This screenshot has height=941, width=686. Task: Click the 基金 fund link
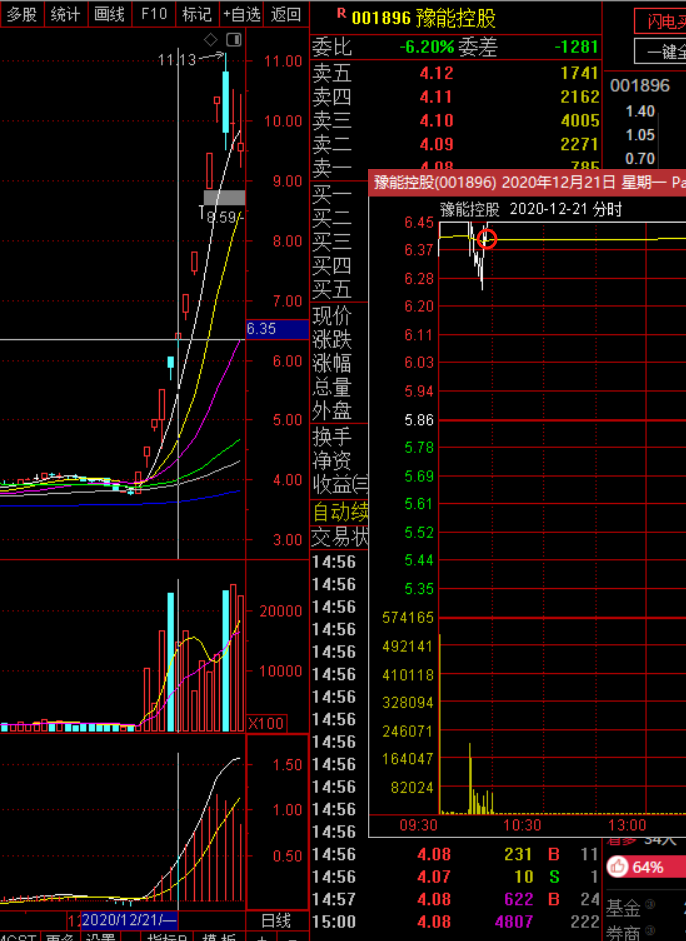[623, 908]
